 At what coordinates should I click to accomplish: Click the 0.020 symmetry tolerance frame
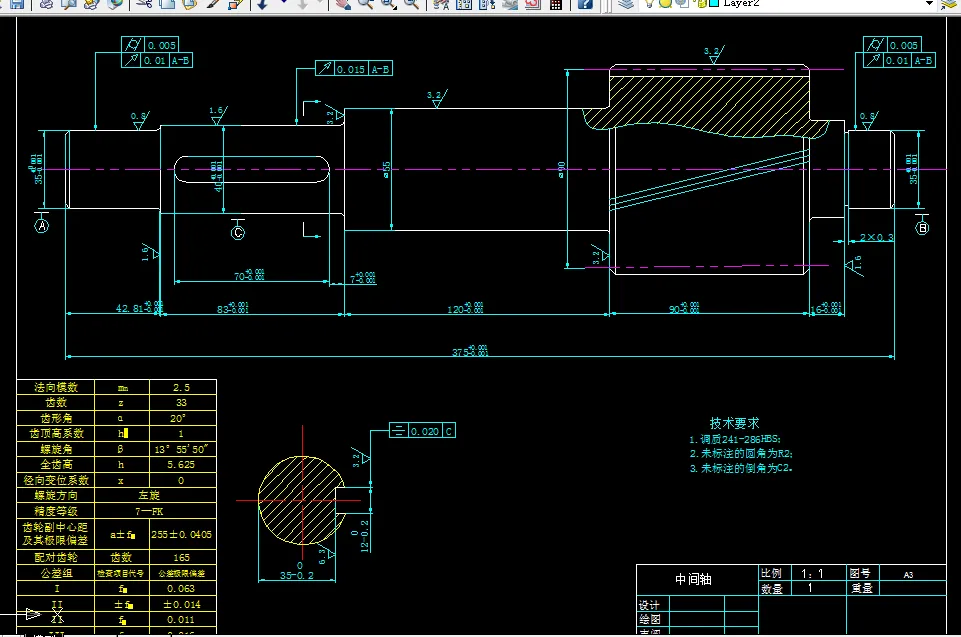(422, 430)
